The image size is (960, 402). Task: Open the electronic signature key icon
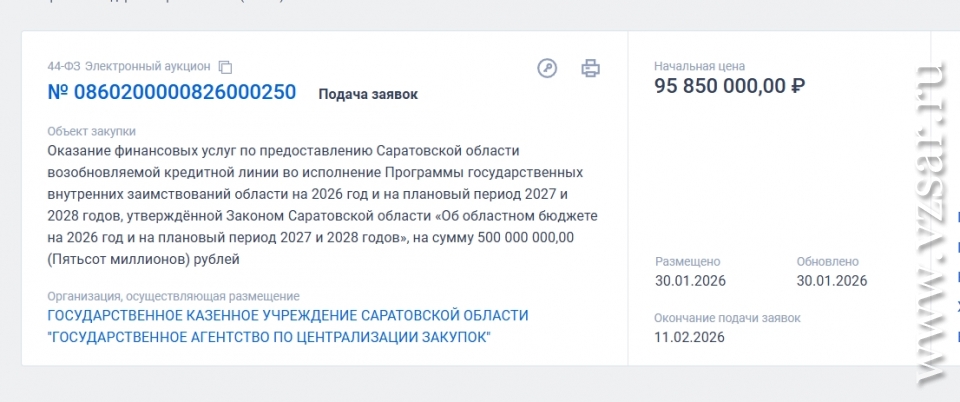(547, 68)
